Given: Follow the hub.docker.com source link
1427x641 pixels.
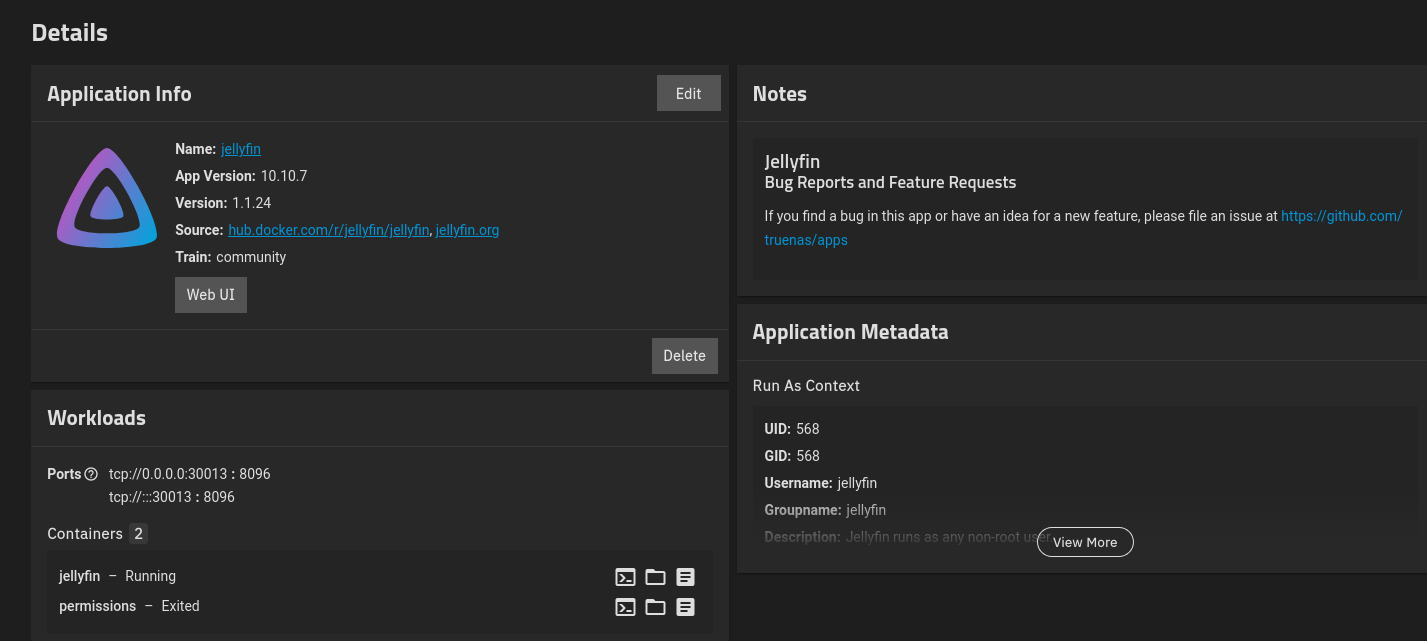Looking at the screenshot, I should (x=329, y=230).
